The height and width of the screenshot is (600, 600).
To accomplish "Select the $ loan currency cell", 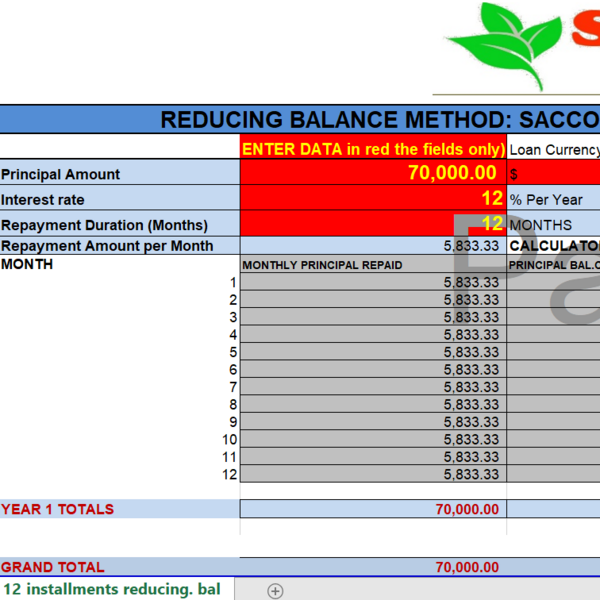I will point(553,173).
